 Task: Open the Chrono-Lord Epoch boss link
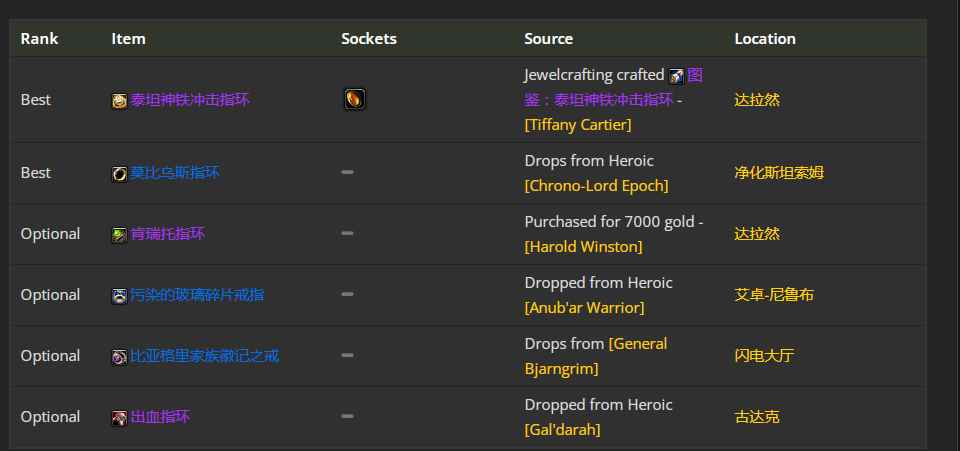coord(596,186)
